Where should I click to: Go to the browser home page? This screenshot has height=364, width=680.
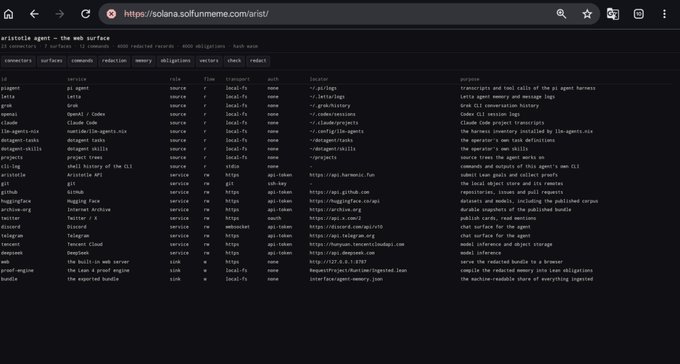8,14
